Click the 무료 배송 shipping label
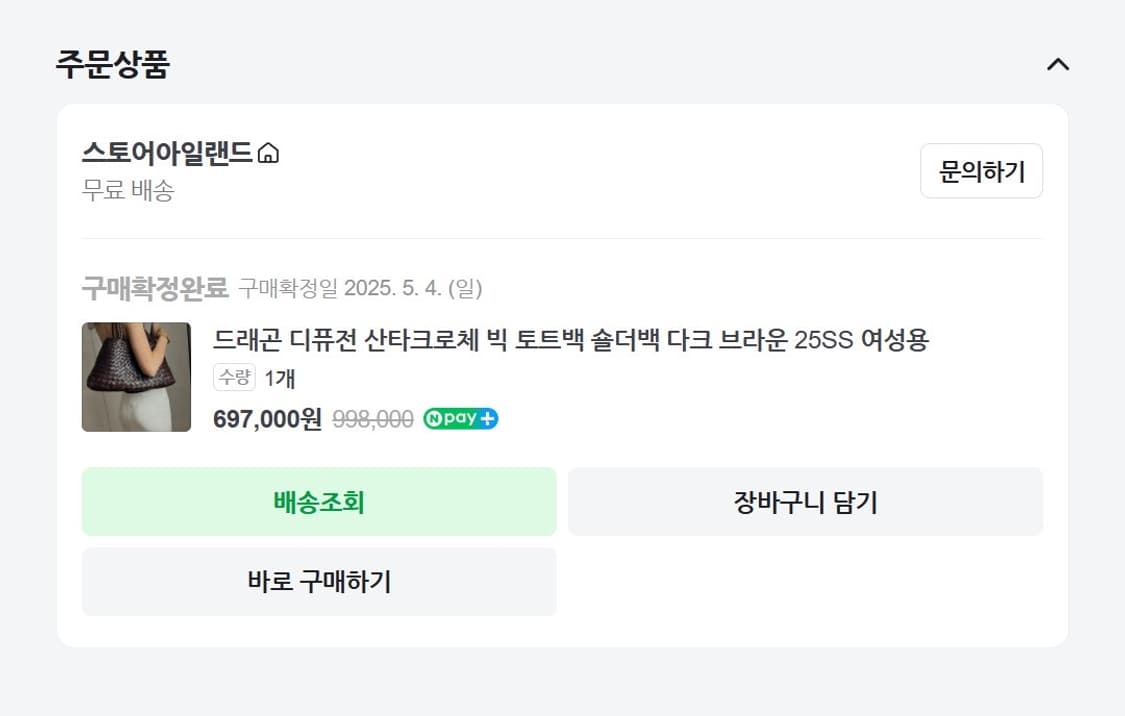 coord(128,191)
